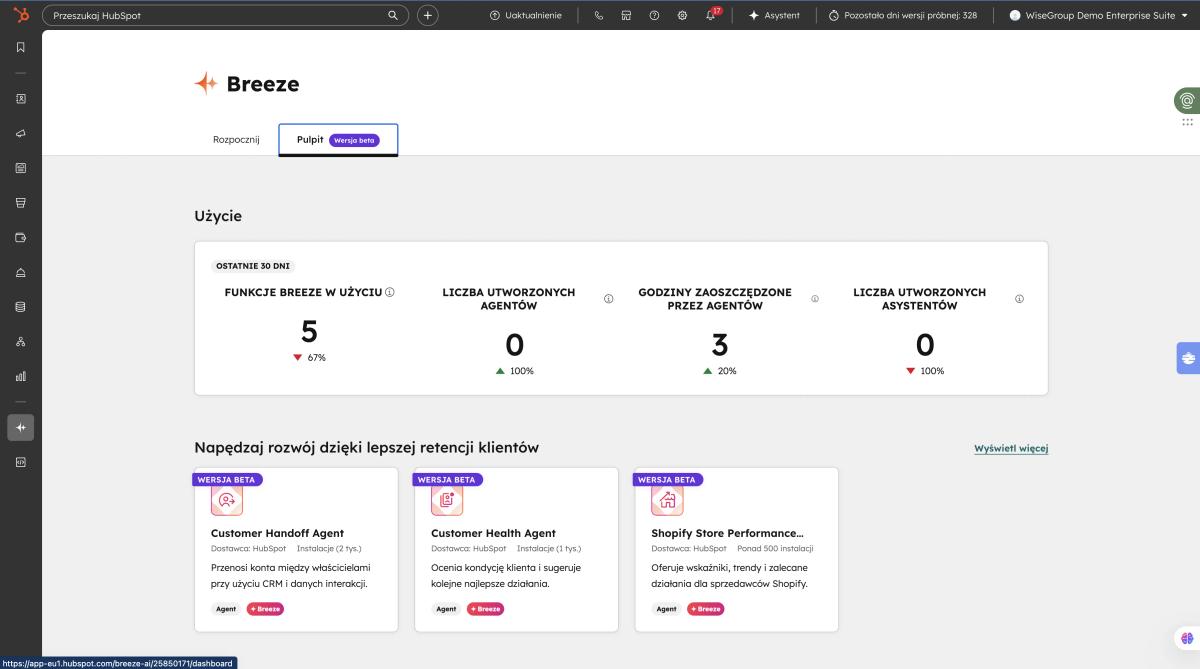
Task: Click the Wersja beta badge on Pulpit tab
Action: coord(354,140)
